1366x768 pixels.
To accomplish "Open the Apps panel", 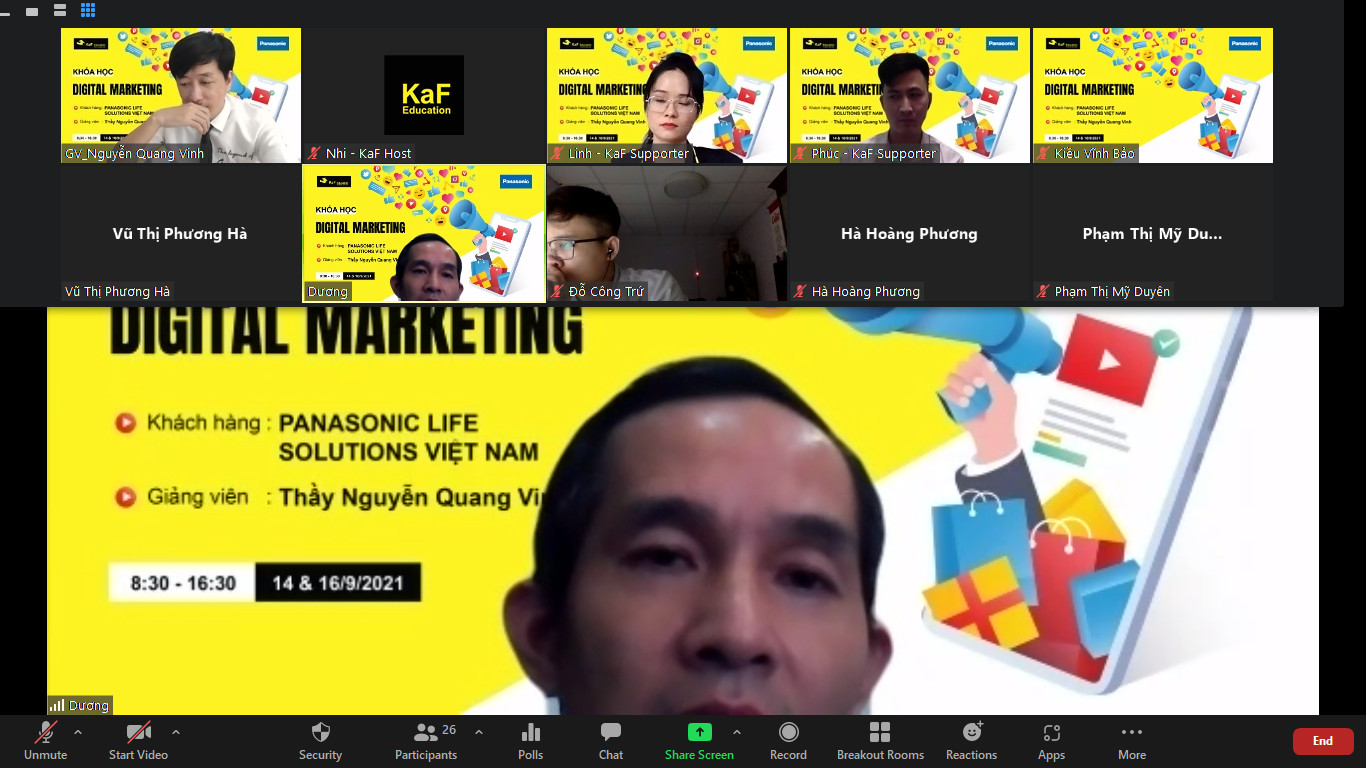I will tap(1051, 741).
